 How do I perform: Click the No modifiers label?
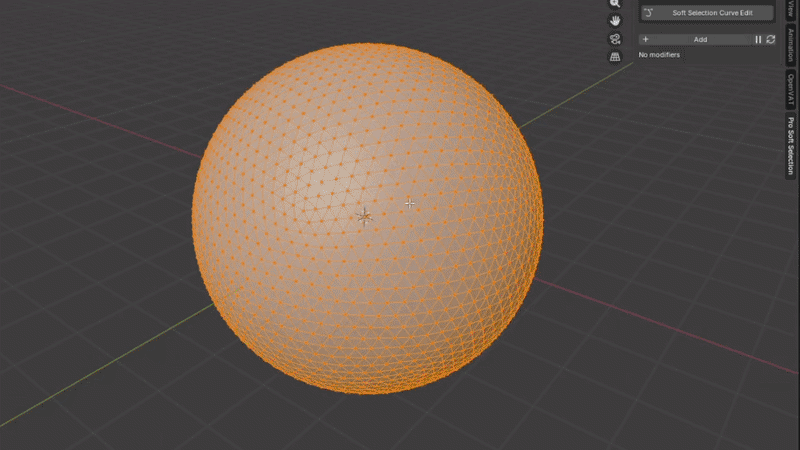(659, 55)
